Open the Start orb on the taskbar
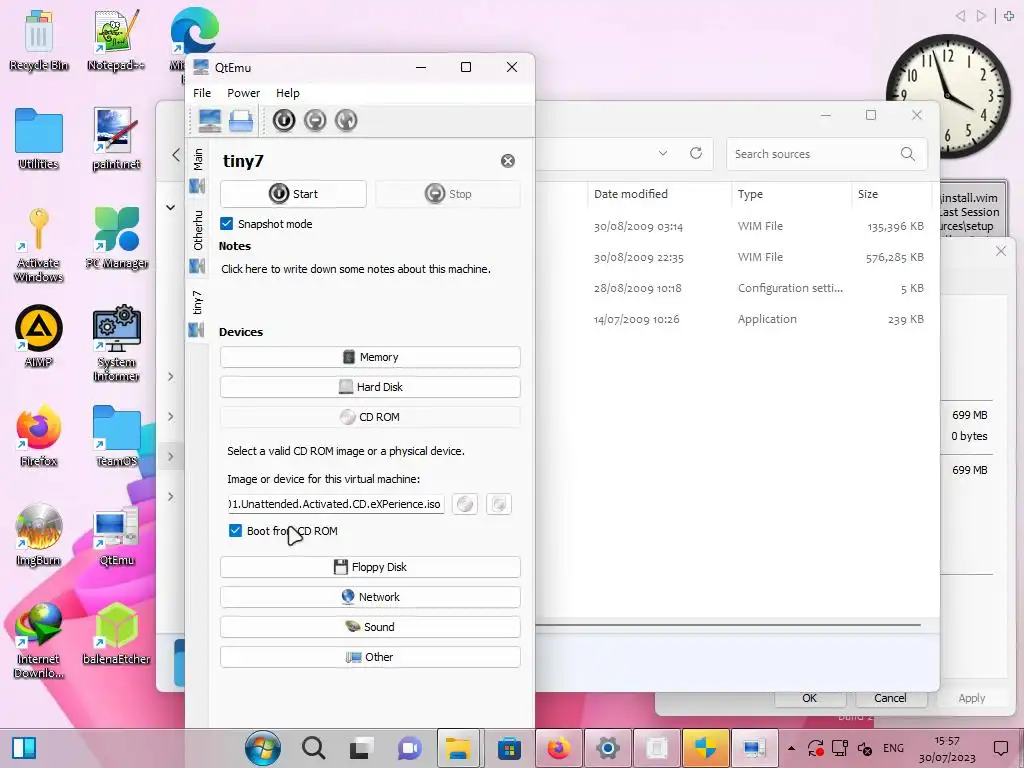 pyautogui.click(x=263, y=748)
